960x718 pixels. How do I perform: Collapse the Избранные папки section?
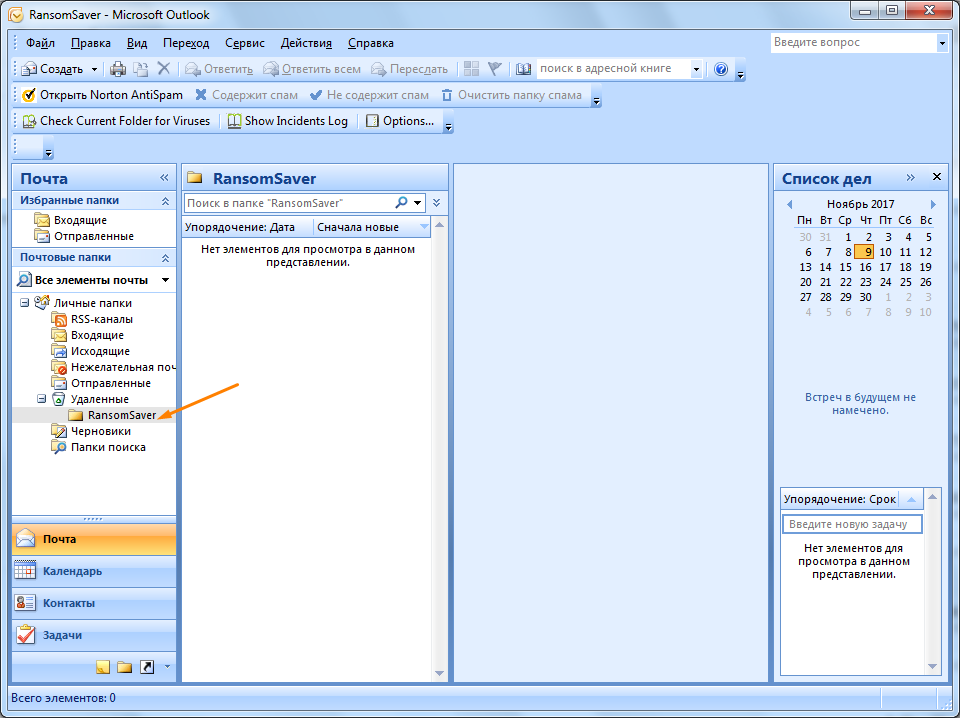click(165, 201)
